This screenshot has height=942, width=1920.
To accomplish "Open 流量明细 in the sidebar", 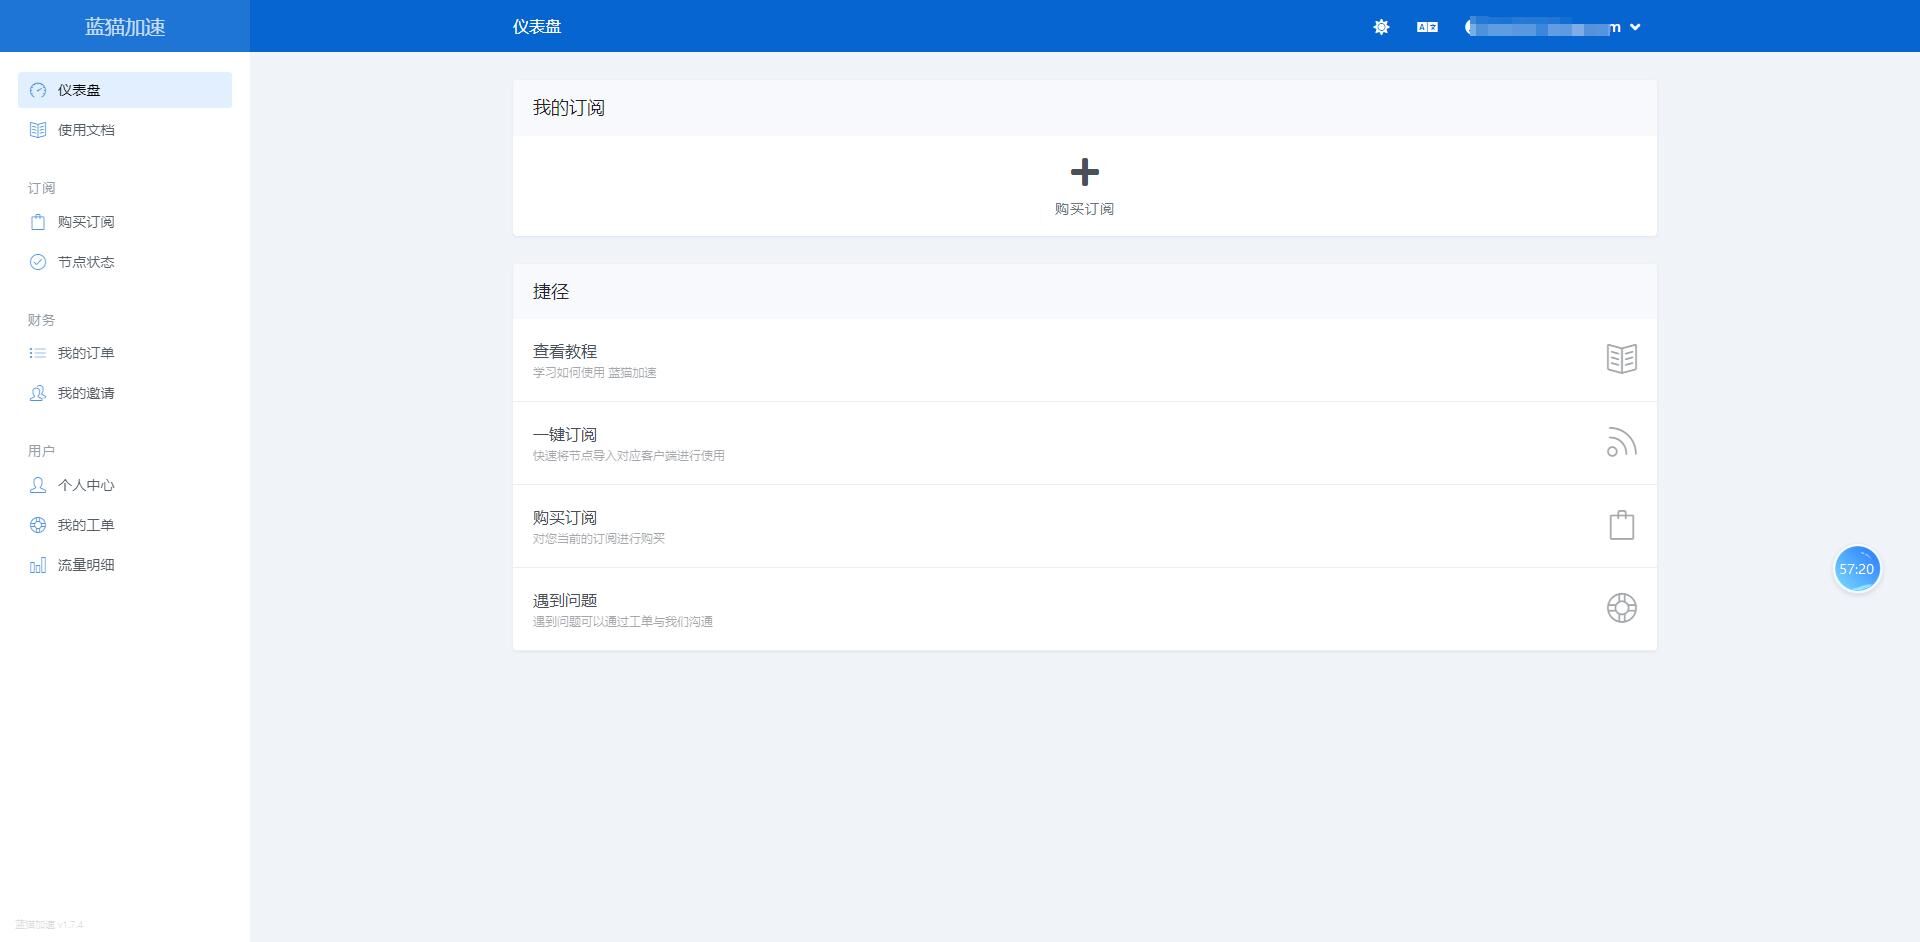I will pyautogui.click(x=125, y=565).
